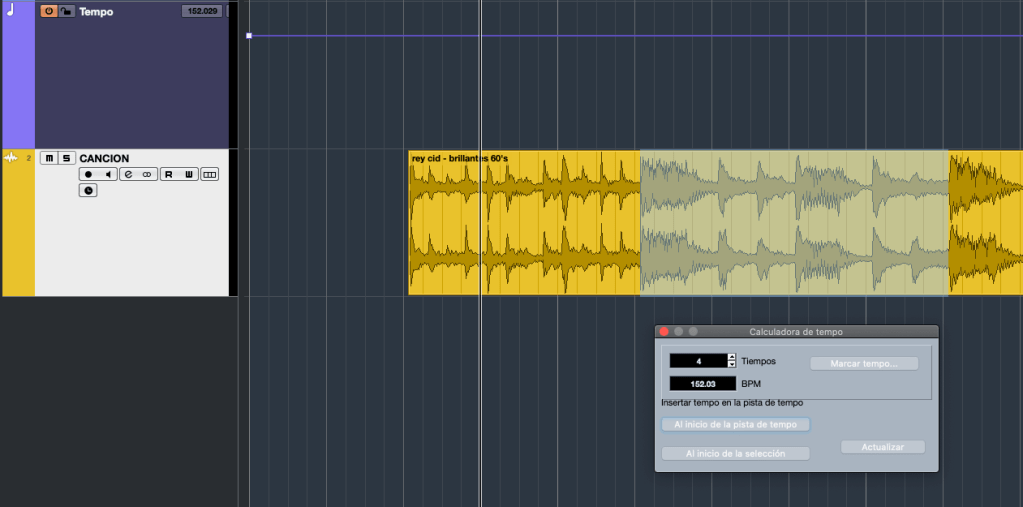This screenshot has width=1023, height=507.
Task: Click the Tempo track lock icon
Action: (66, 11)
